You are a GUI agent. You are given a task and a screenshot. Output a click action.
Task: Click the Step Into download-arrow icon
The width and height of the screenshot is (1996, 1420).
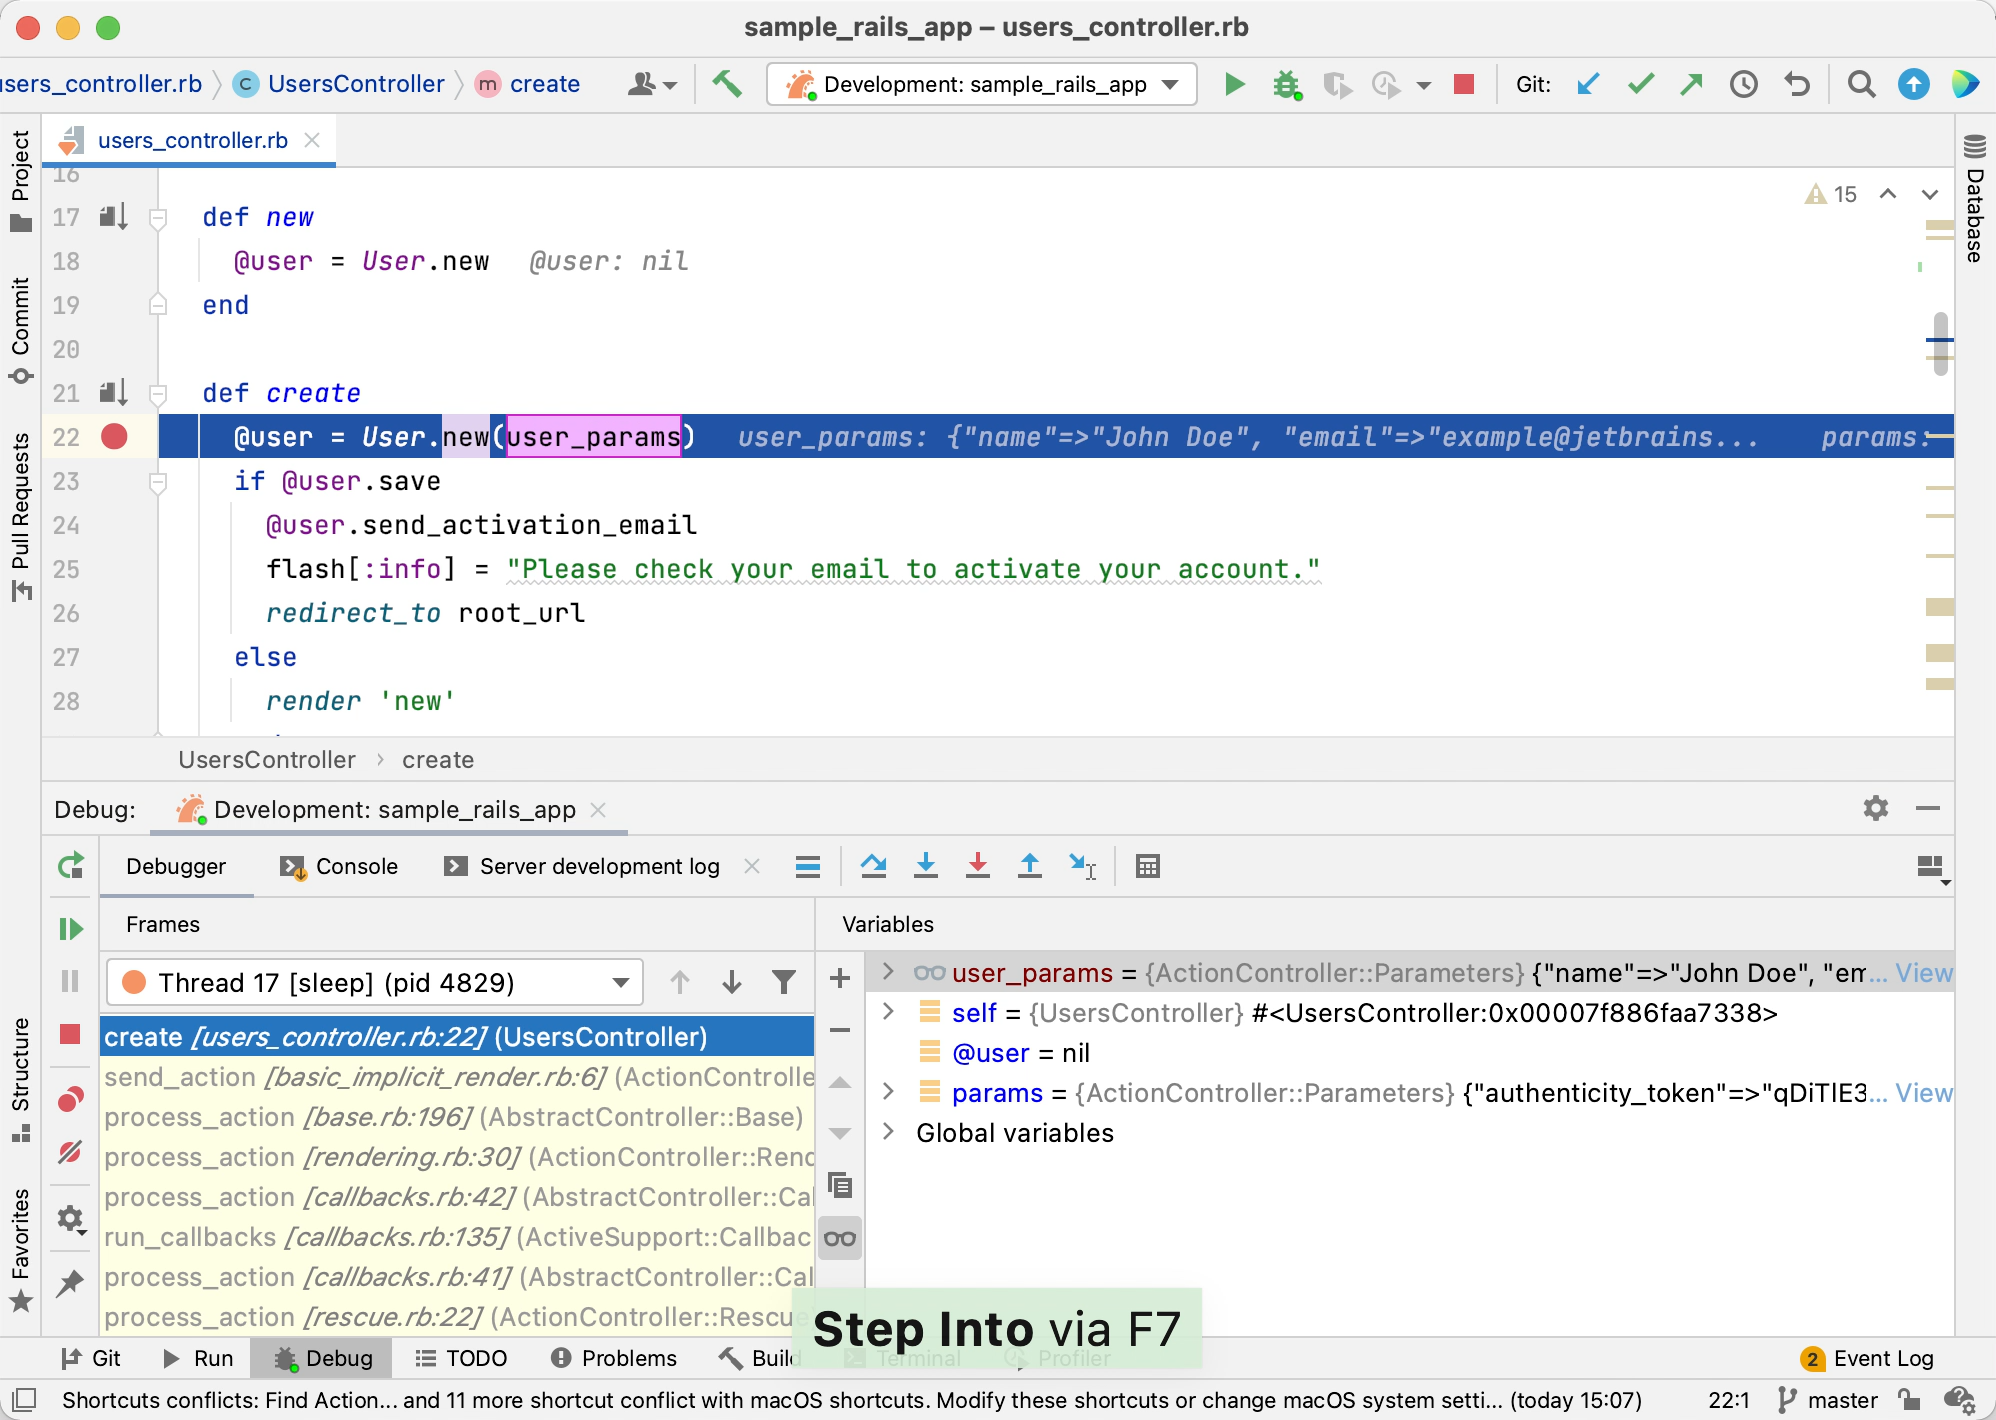point(926,866)
